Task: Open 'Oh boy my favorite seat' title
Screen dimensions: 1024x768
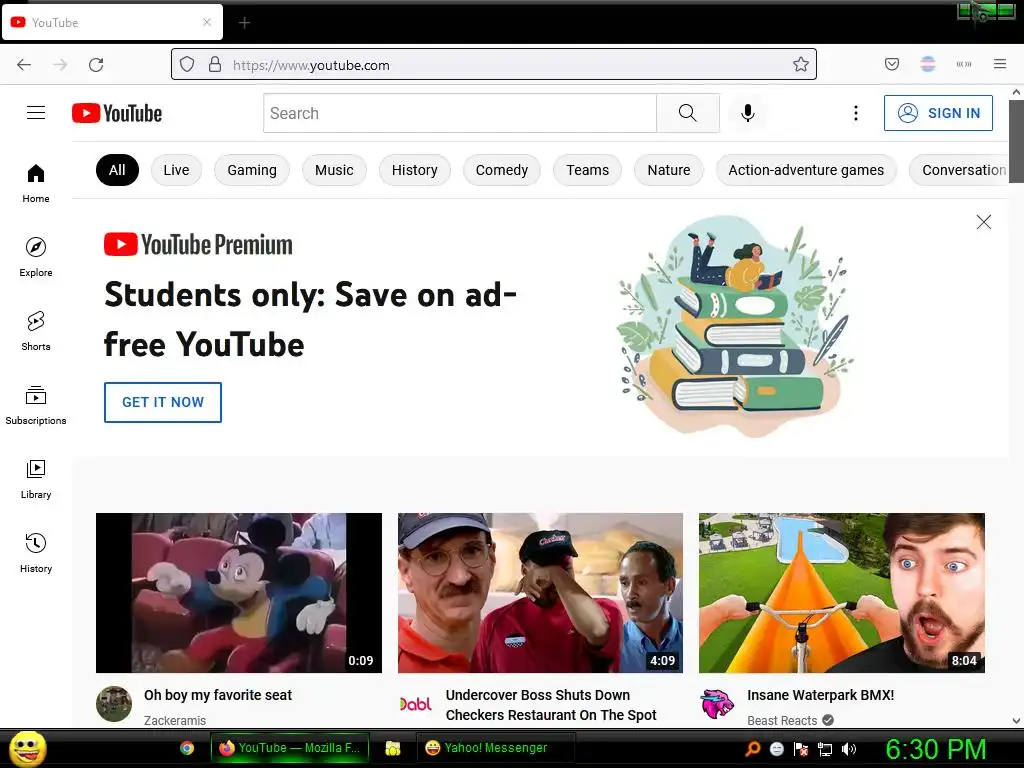Action: pos(218,695)
